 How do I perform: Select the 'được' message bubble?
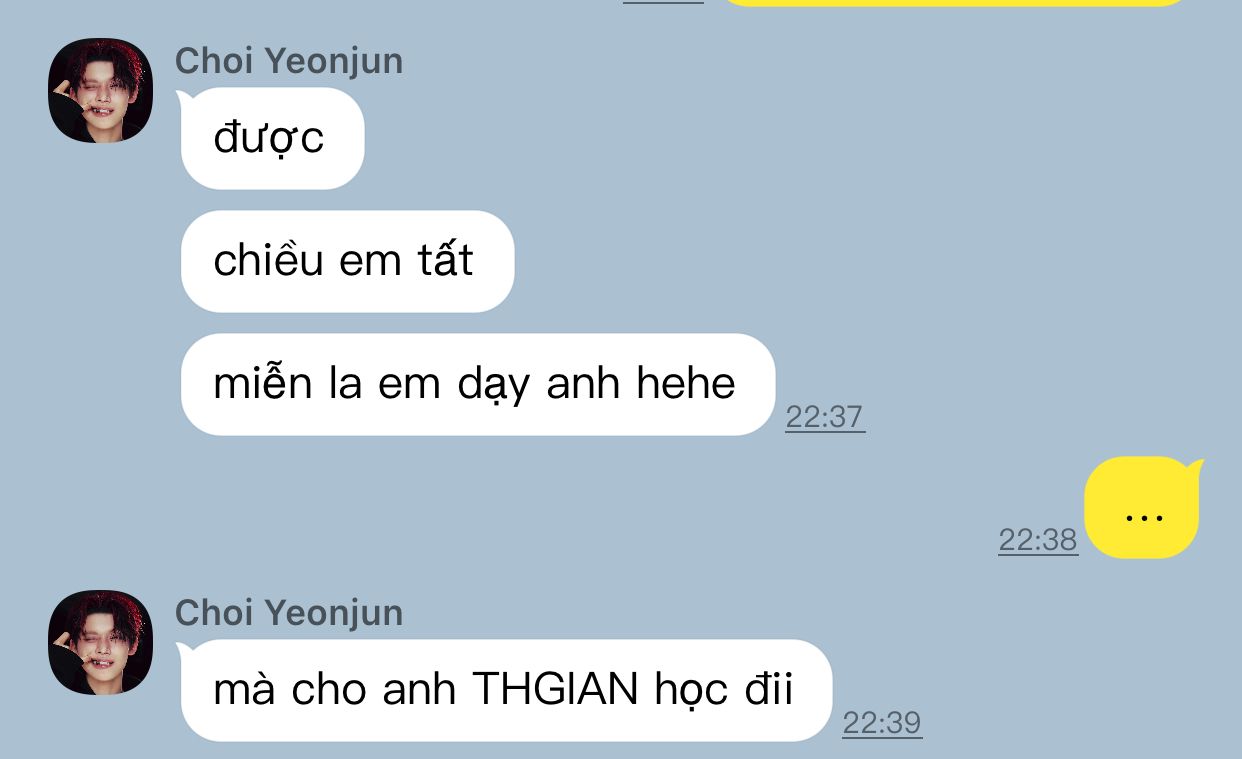pyautogui.click(x=272, y=138)
